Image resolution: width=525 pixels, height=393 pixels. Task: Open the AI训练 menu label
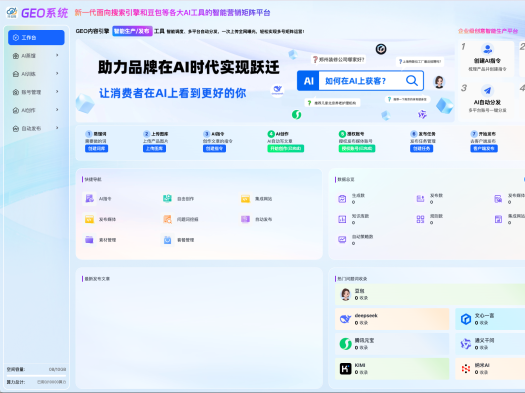pyautogui.click(x=28, y=74)
